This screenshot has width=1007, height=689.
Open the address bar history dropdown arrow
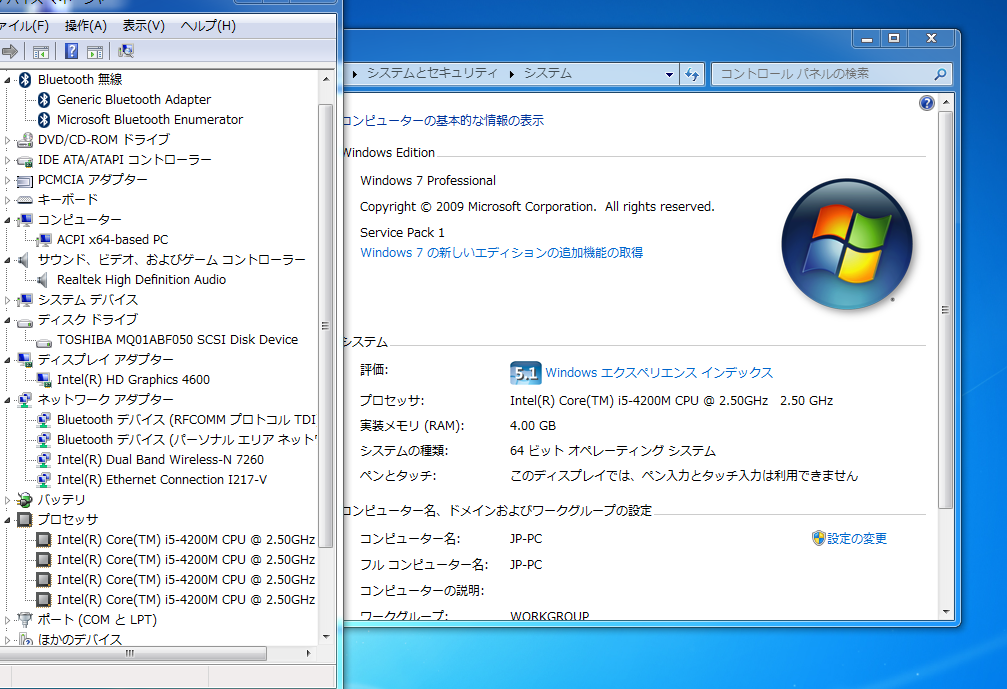point(669,74)
